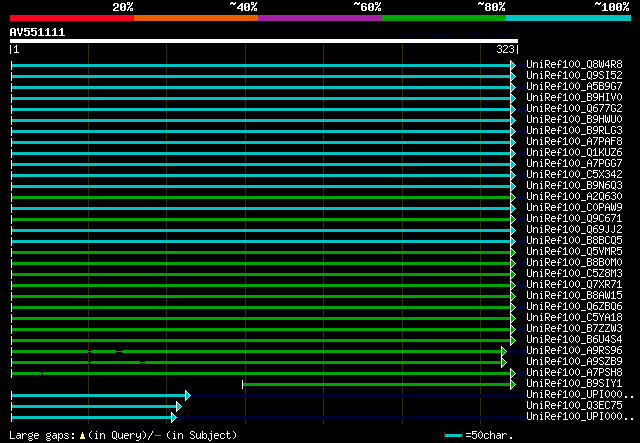Screen dimensions: 640x443
Task: Select the UniRef100_Q1KUZ6 entry
Action: [x=573, y=152]
